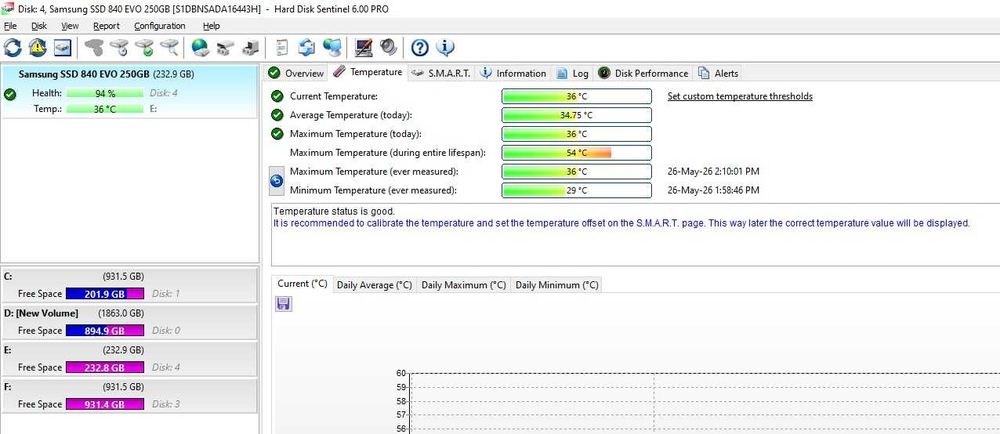Click the disk with clock toolbar icon
Screen dimensions: 1000x434
click(119, 47)
